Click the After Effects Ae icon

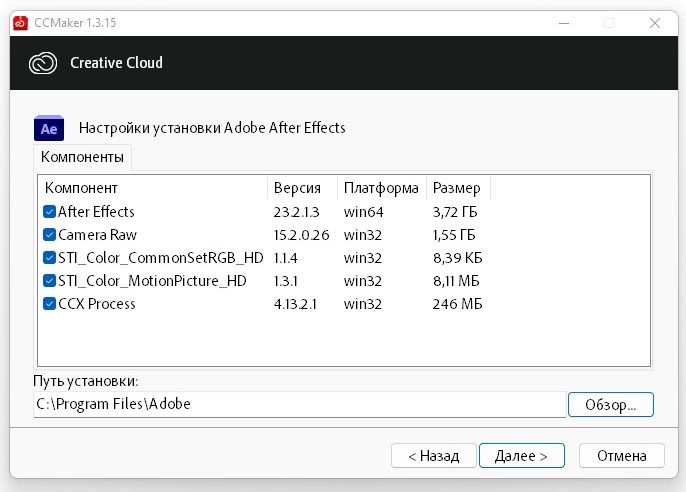point(49,128)
